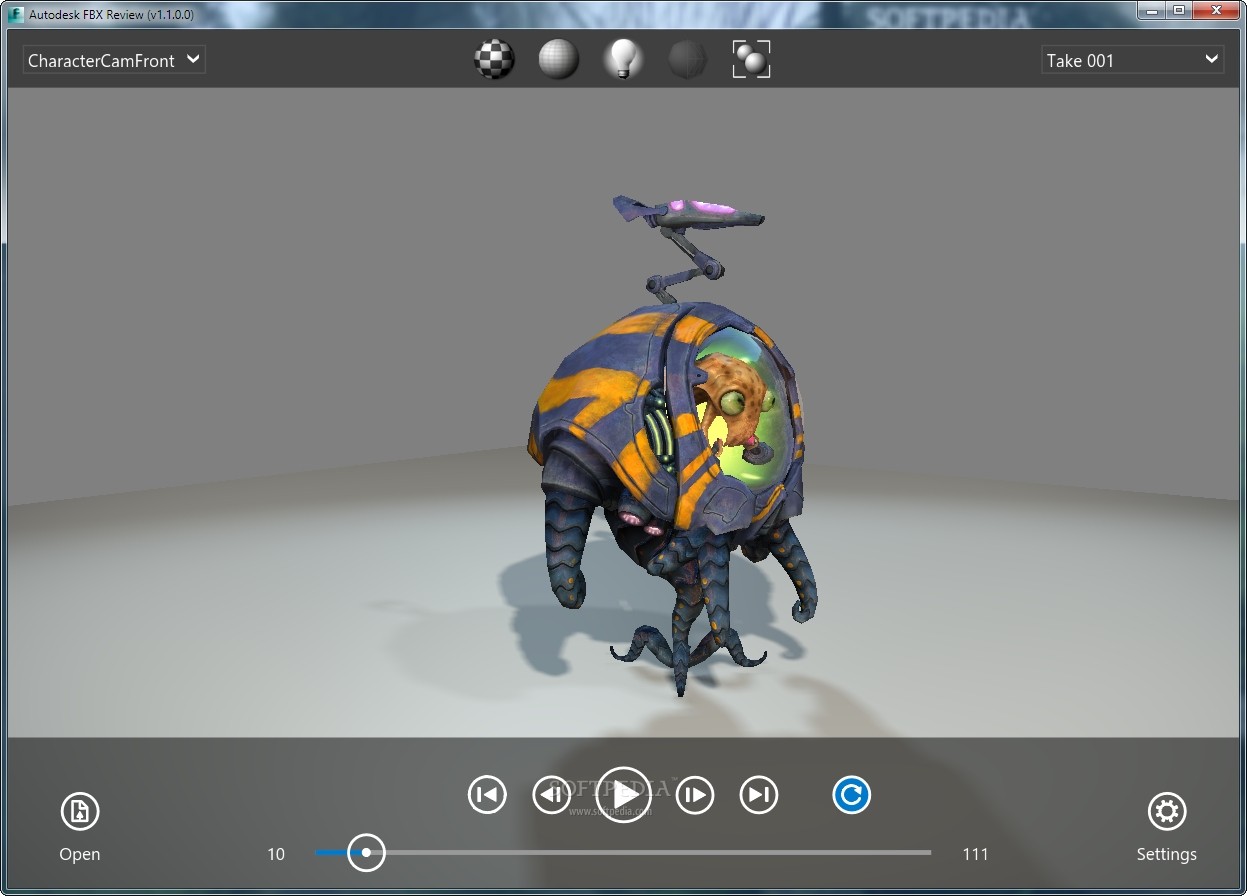Click the Open label text
This screenshot has width=1247, height=896.
pyautogui.click(x=80, y=854)
